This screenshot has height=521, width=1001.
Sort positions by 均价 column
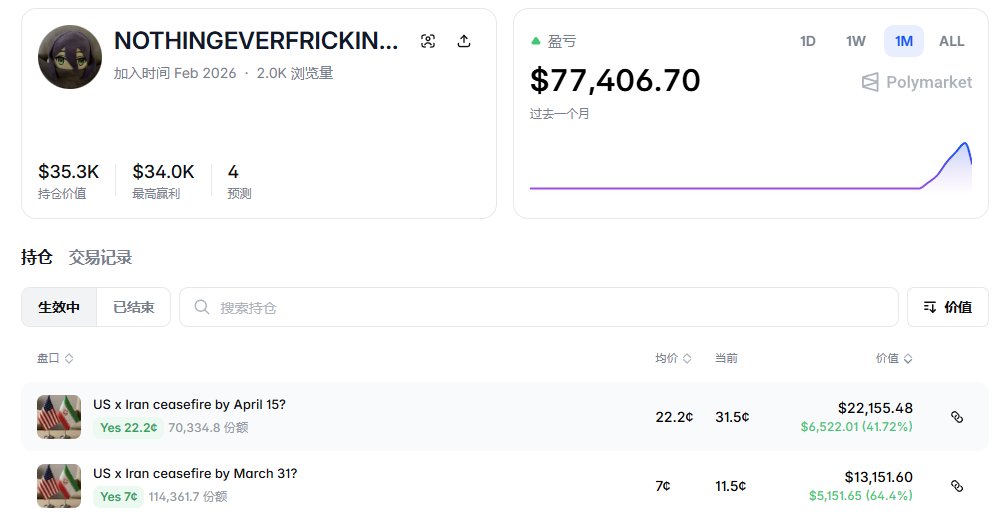pyautogui.click(x=673, y=358)
